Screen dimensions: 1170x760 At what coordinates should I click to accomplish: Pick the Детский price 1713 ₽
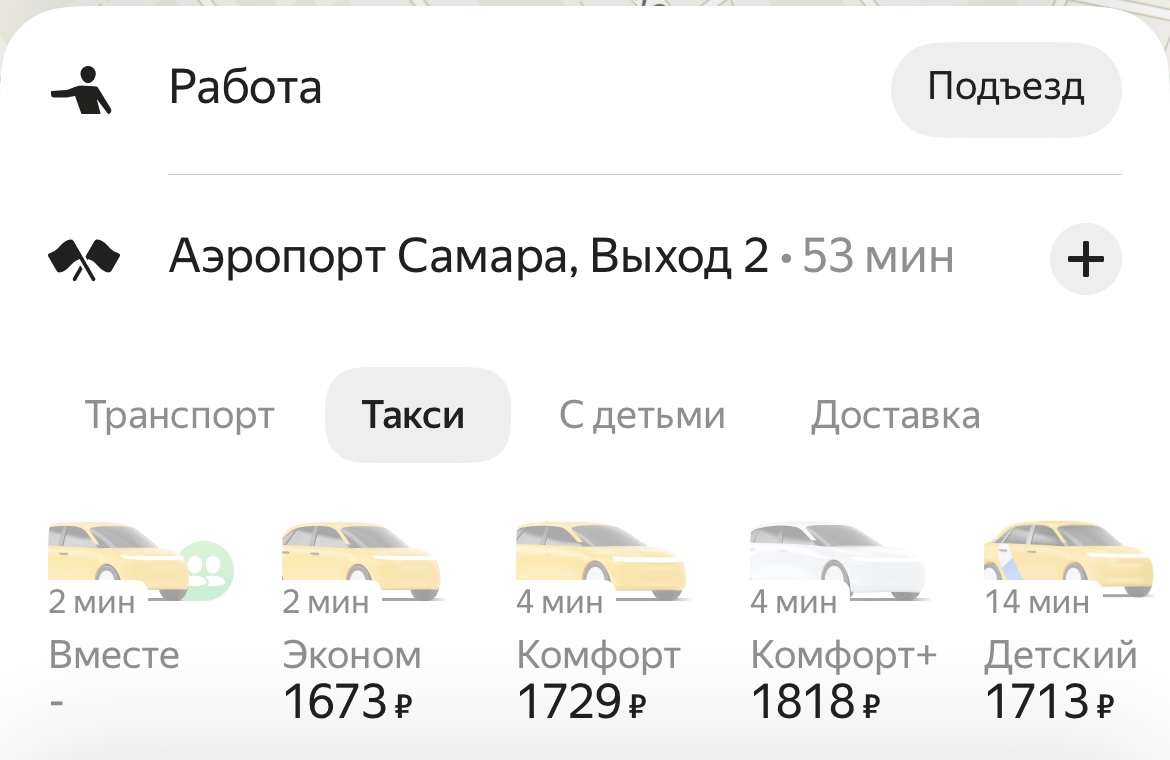pyautogui.click(x=1049, y=702)
